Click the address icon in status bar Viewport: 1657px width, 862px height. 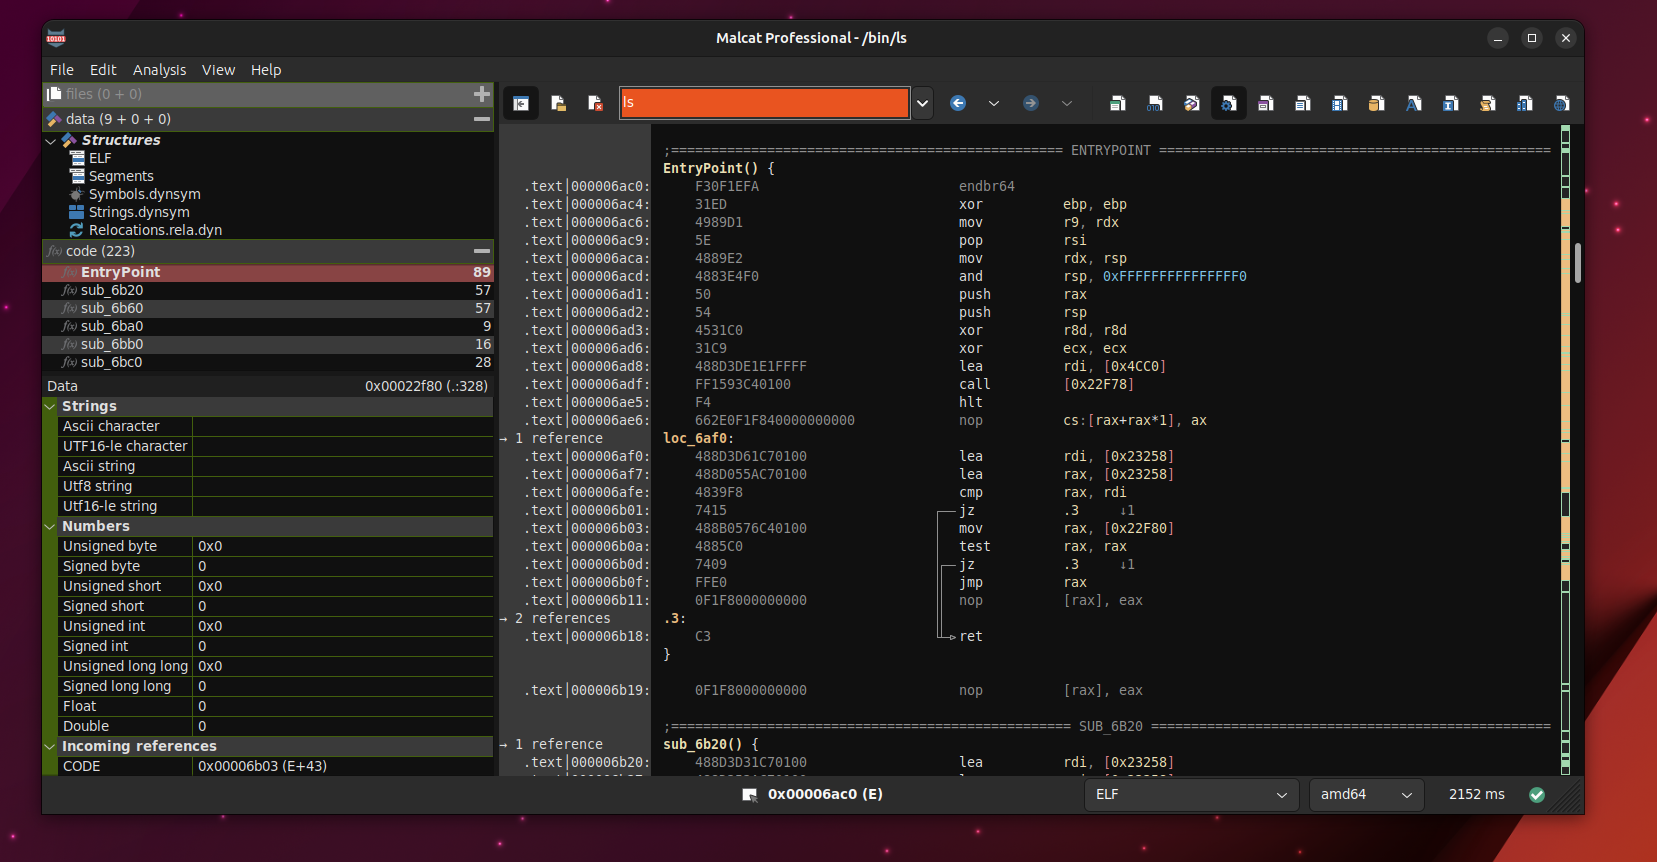[750, 795]
